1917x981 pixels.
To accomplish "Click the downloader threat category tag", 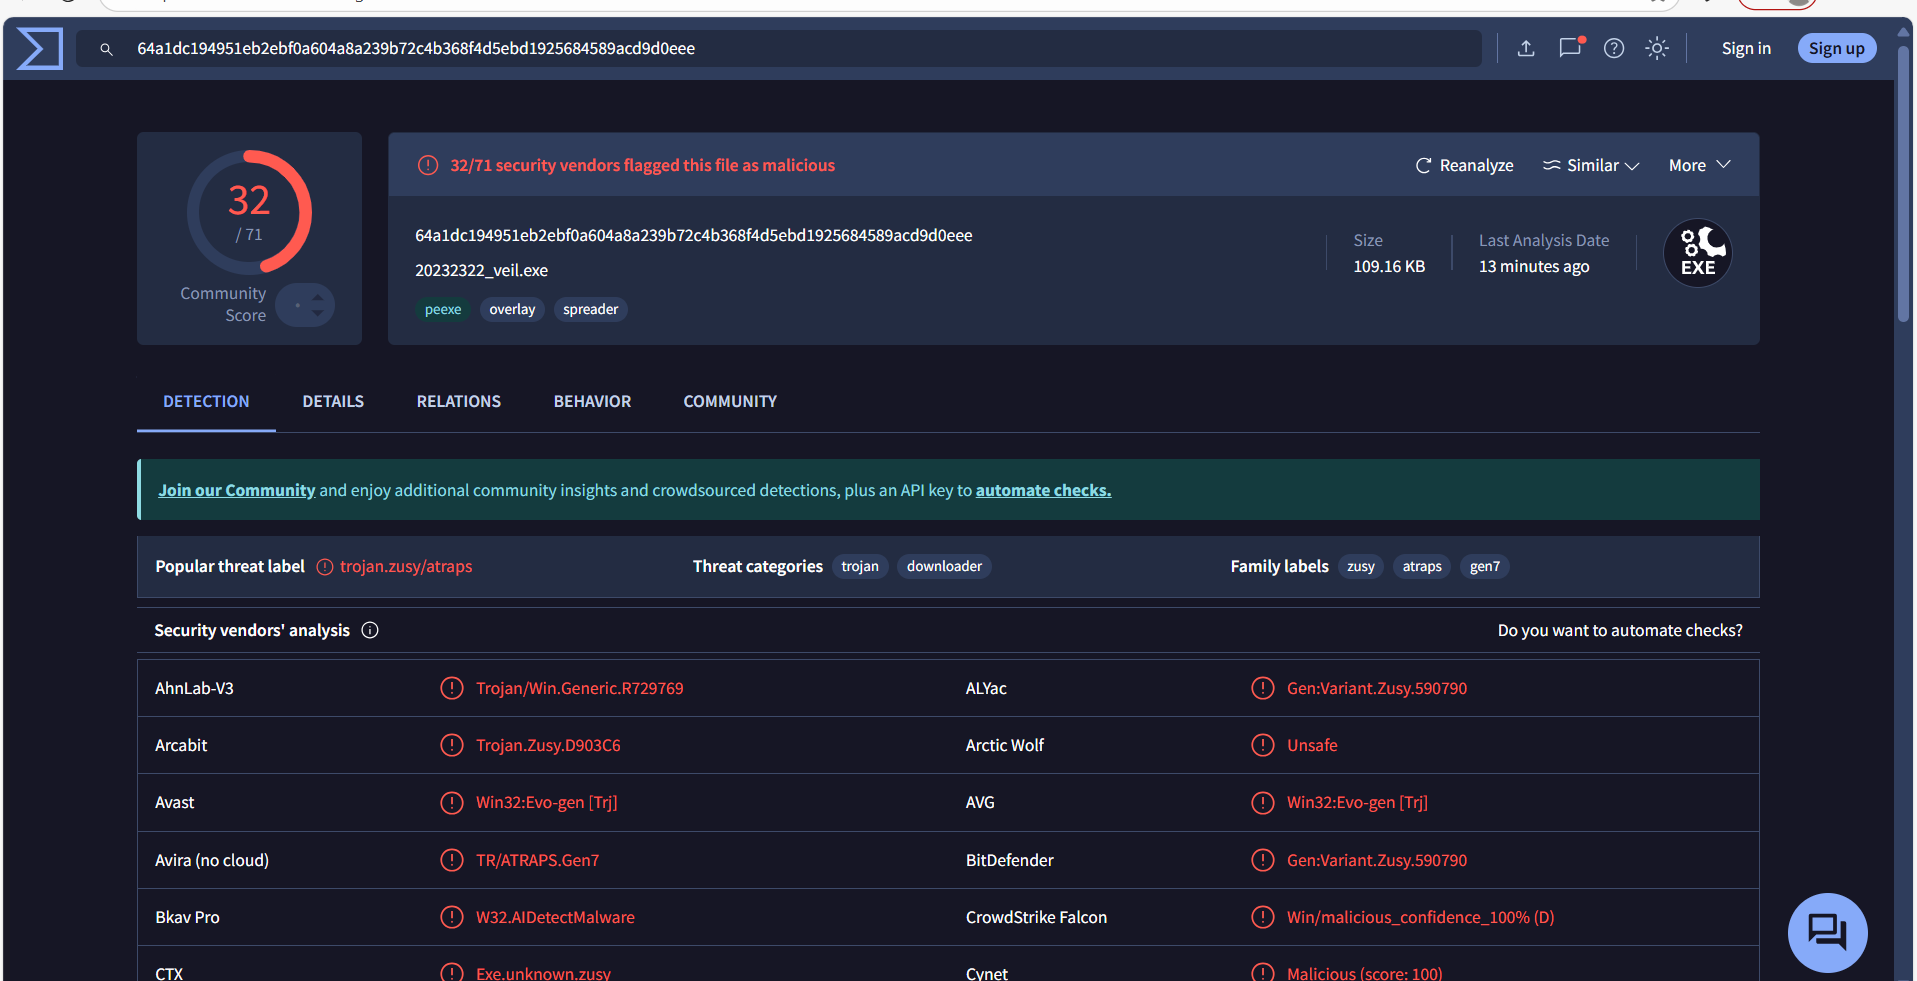I will point(944,567).
